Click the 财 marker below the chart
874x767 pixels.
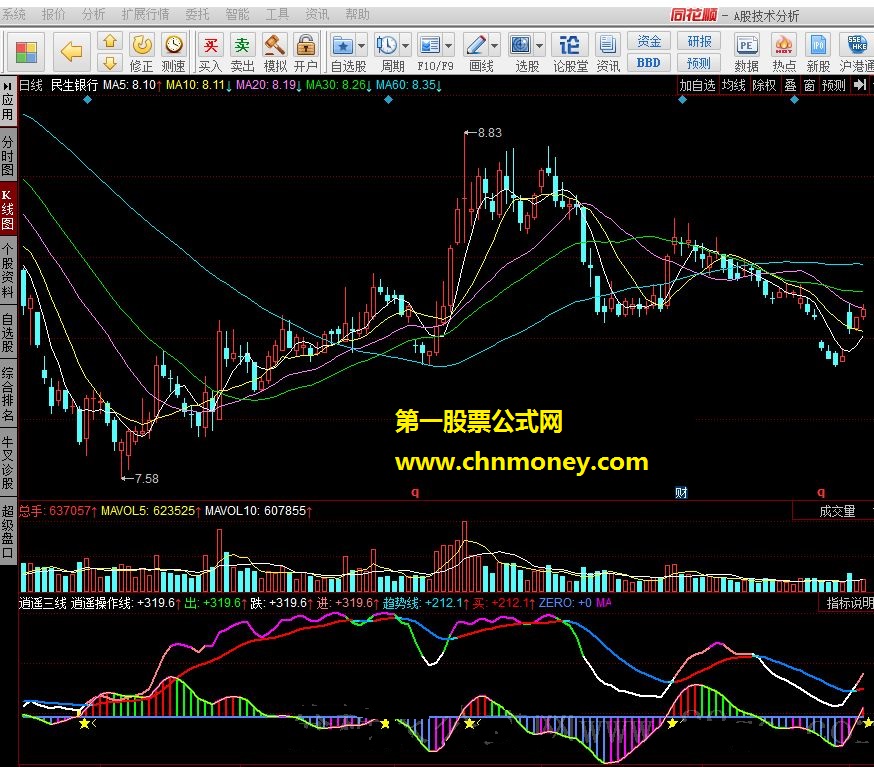[x=681, y=493]
